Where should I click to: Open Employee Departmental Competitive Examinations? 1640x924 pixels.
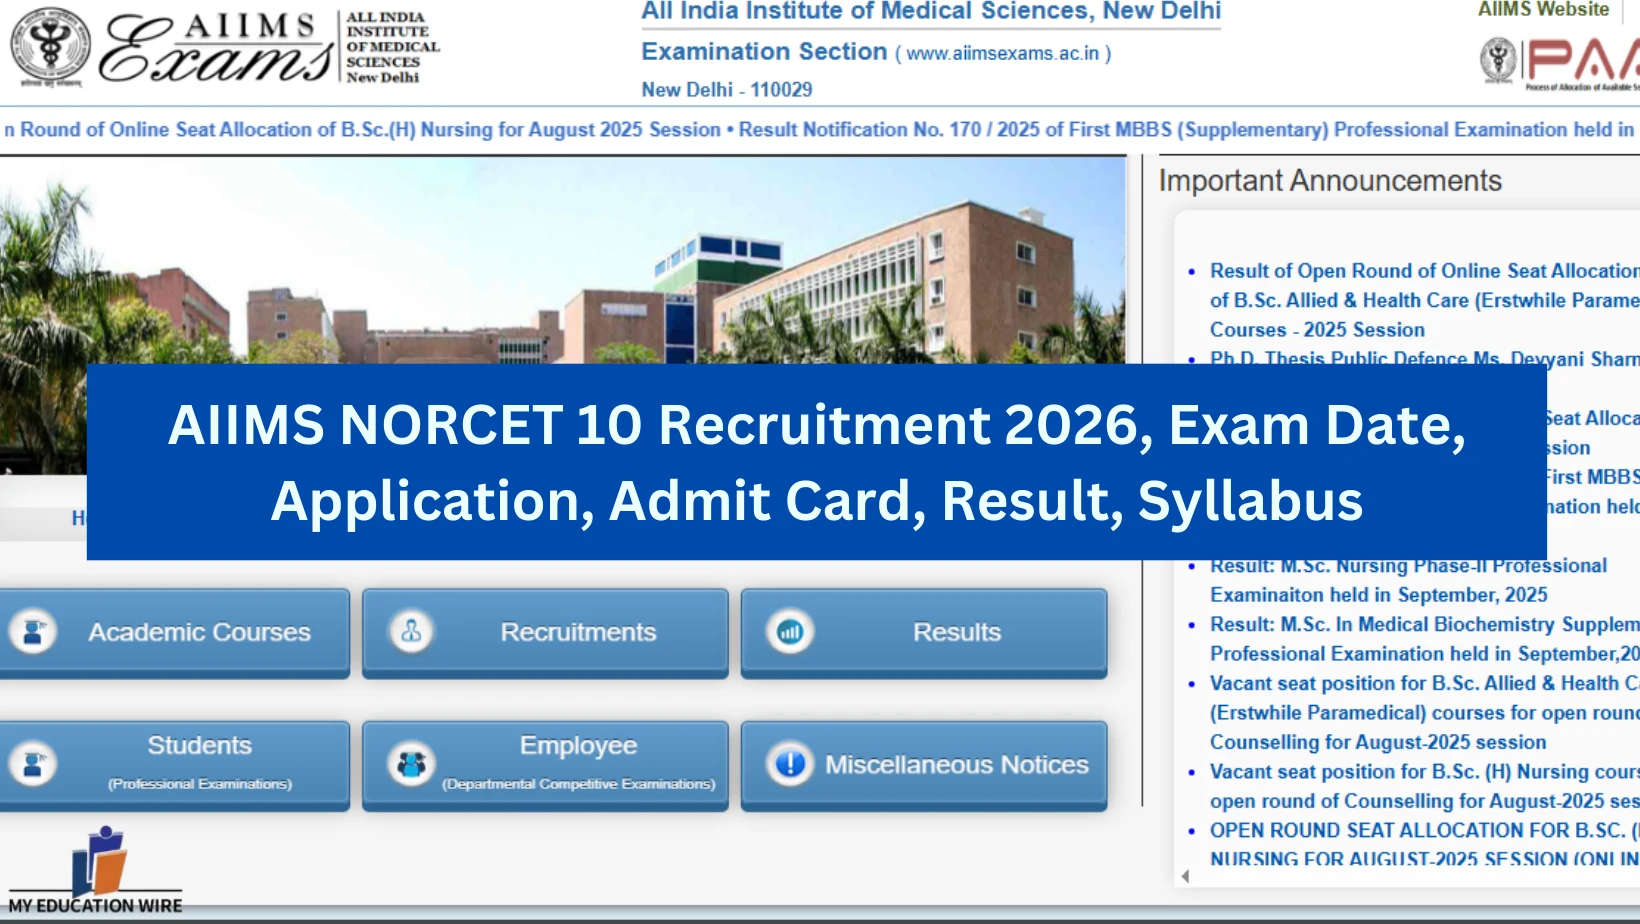[578, 765]
